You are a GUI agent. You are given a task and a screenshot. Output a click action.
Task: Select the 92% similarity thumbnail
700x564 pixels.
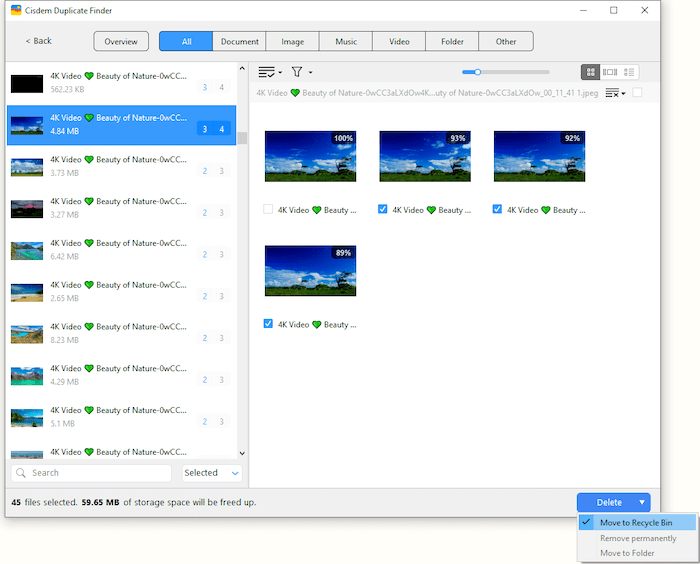click(539, 156)
